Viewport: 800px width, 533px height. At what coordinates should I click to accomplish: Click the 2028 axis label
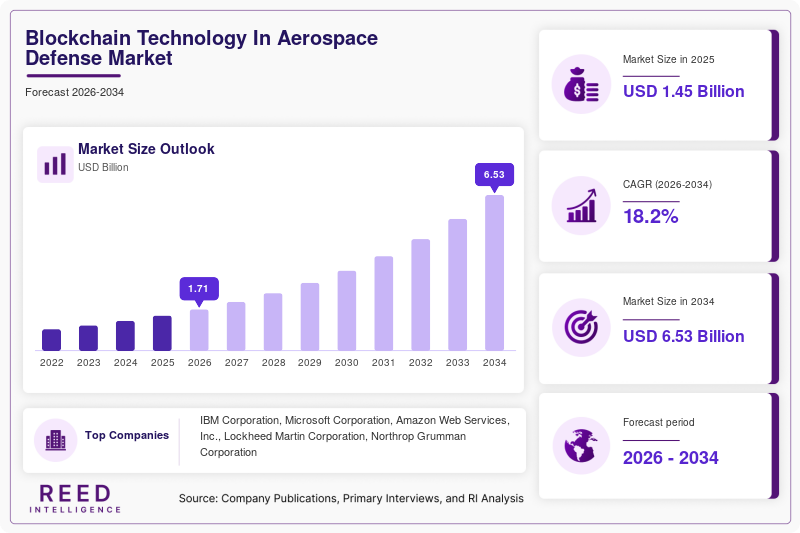pyautogui.click(x=273, y=363)
